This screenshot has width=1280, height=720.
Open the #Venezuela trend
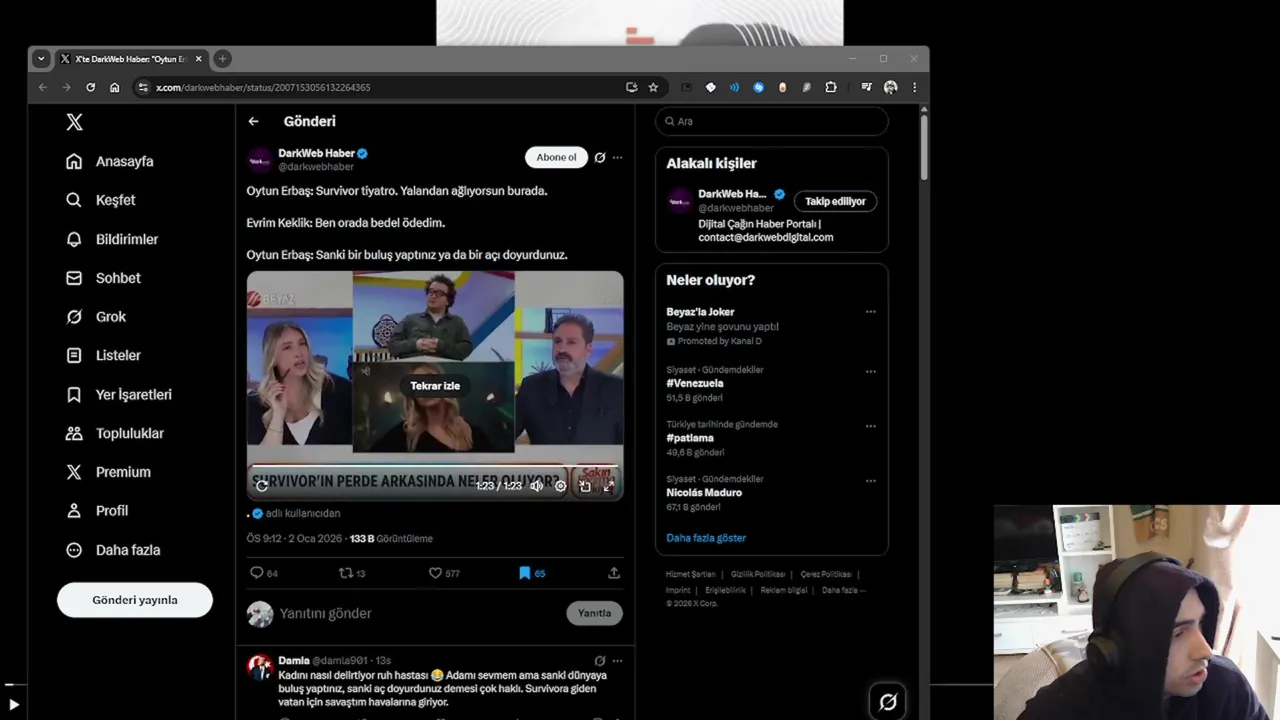[695, 383]
